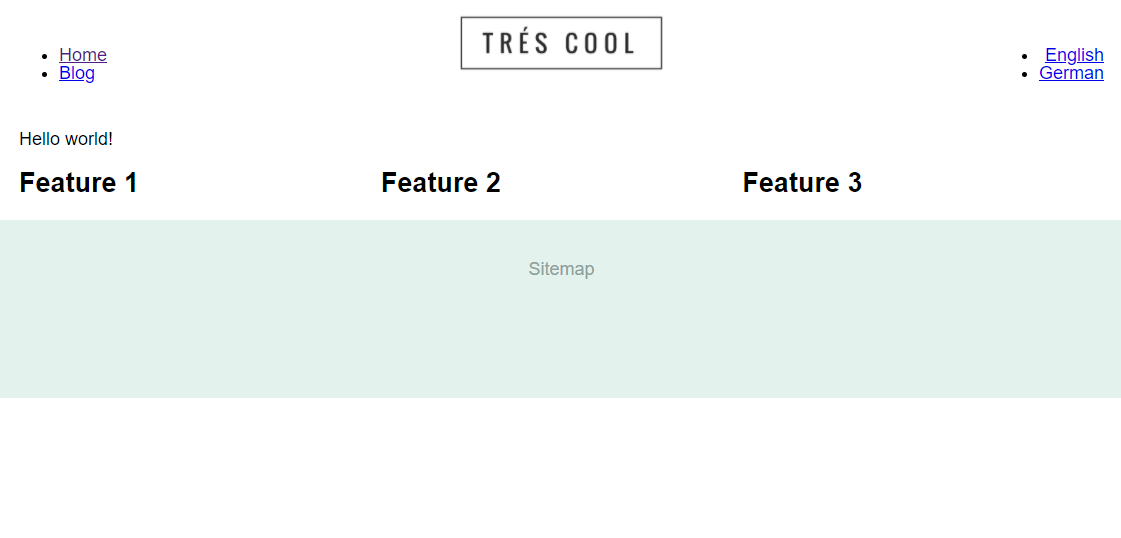This screenshot has height=538, width=1121.
Task: Click the blank white area beneath the footer
Action: (x=560, y=468)
